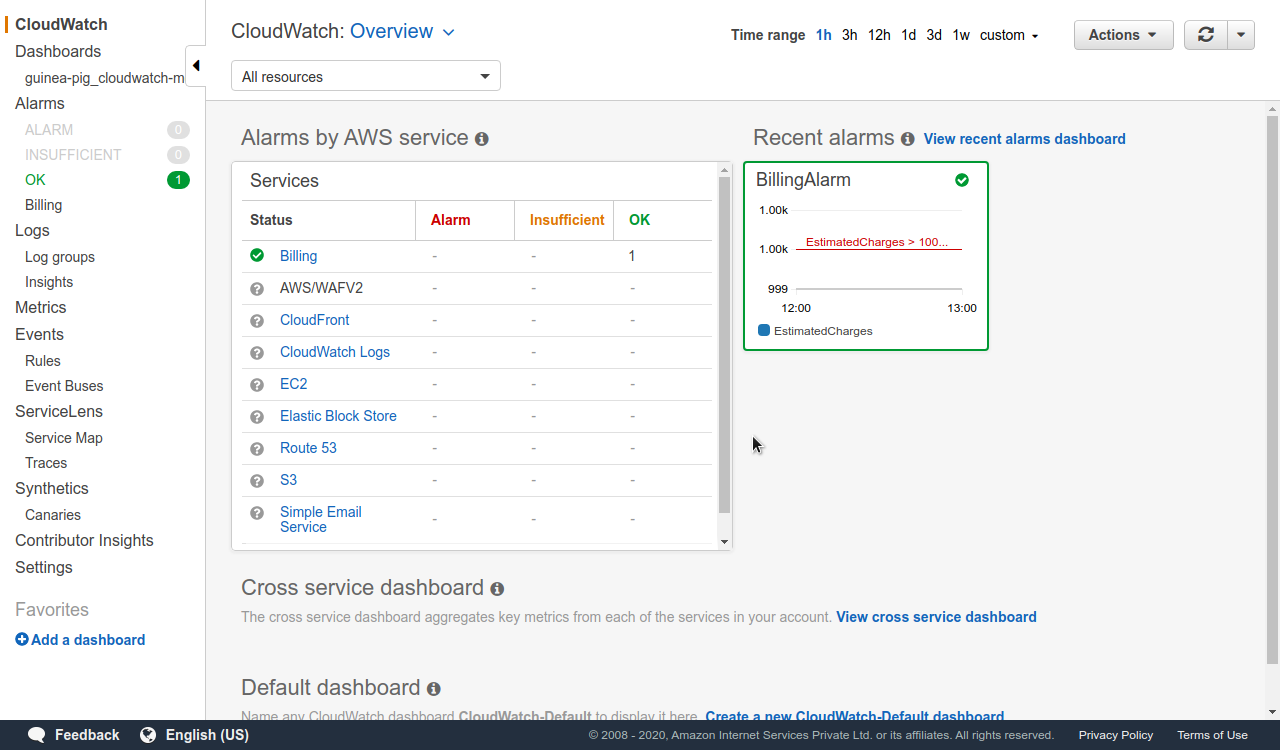Collapse the navigation sidebar arrow

[196, 66]
